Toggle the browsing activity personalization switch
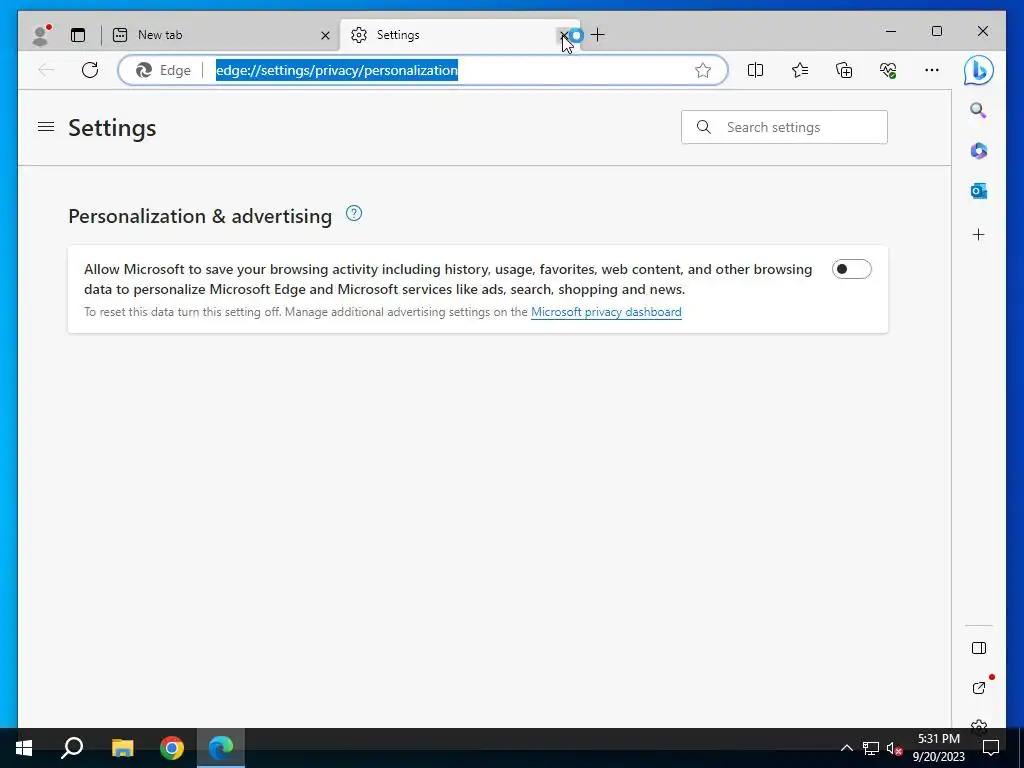Image resolution: width=1024 pixels, height=768 pixels. (851, 269)
